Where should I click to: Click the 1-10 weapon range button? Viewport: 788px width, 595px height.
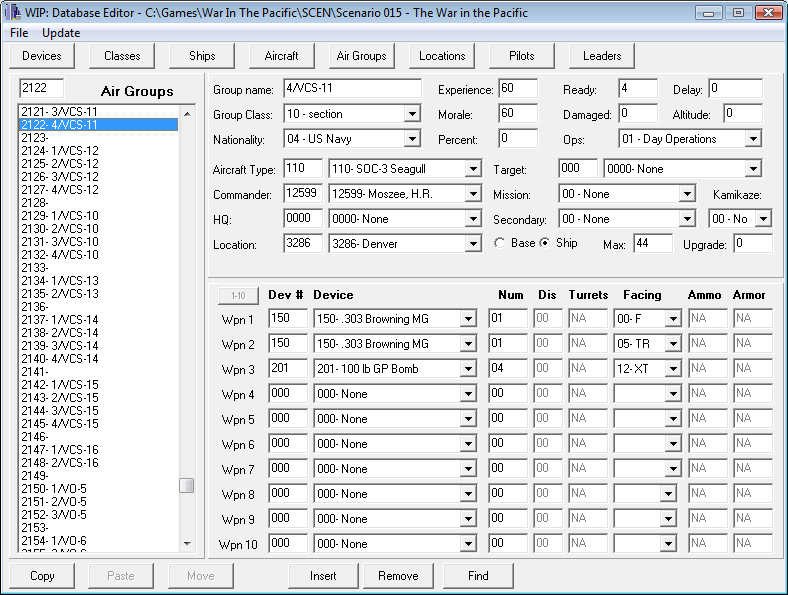coord(238,295)
